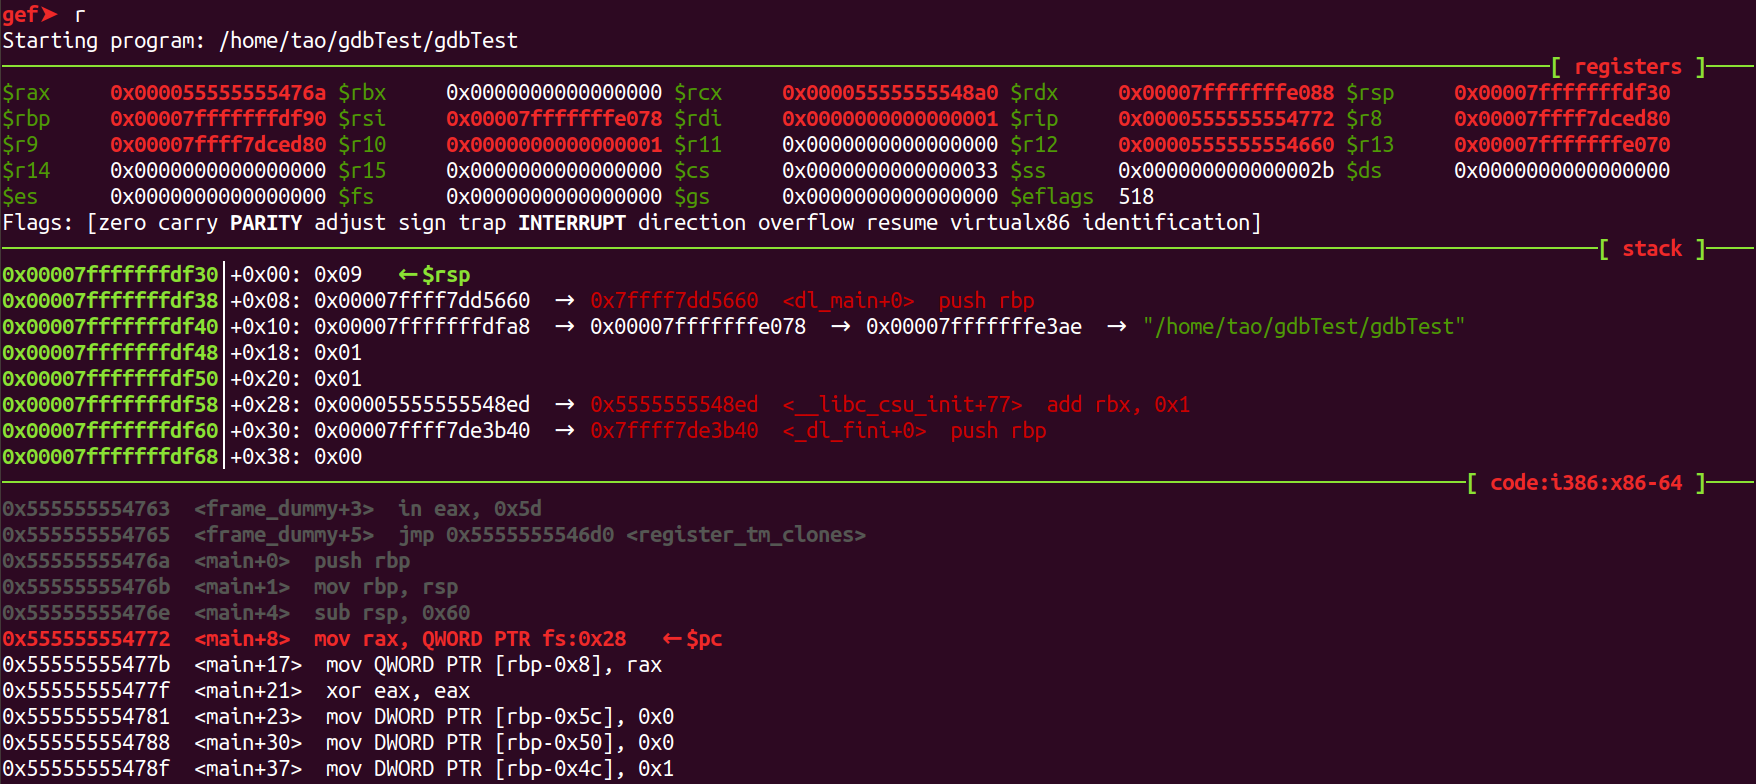The image size is (1756, 784).
Task: Click the $rbx register name
Action: pyautogui.click(x=362, y=92)
